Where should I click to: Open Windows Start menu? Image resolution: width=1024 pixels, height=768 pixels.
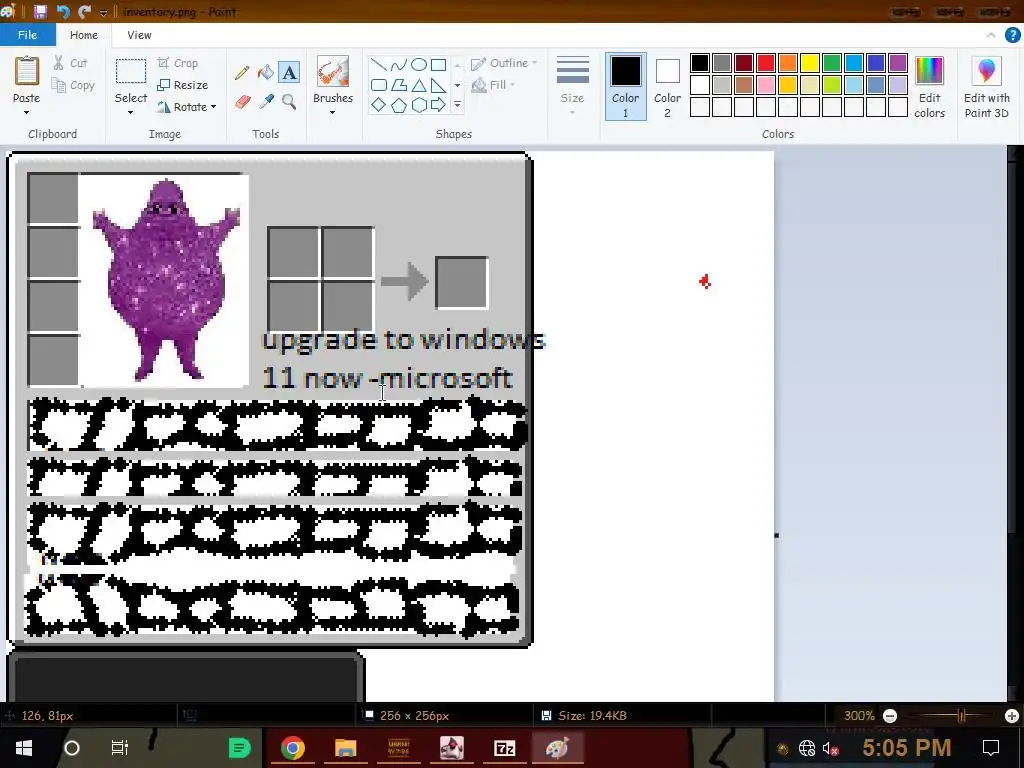tap(24, 747)
